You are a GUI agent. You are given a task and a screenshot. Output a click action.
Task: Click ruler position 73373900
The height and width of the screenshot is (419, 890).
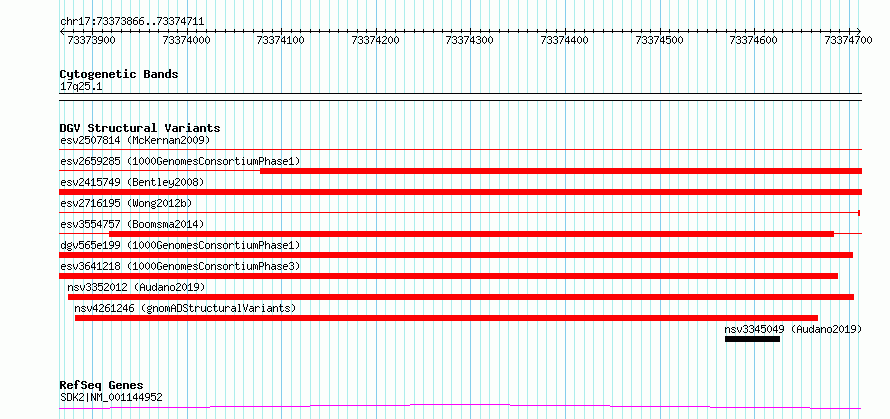coord(91,40)
